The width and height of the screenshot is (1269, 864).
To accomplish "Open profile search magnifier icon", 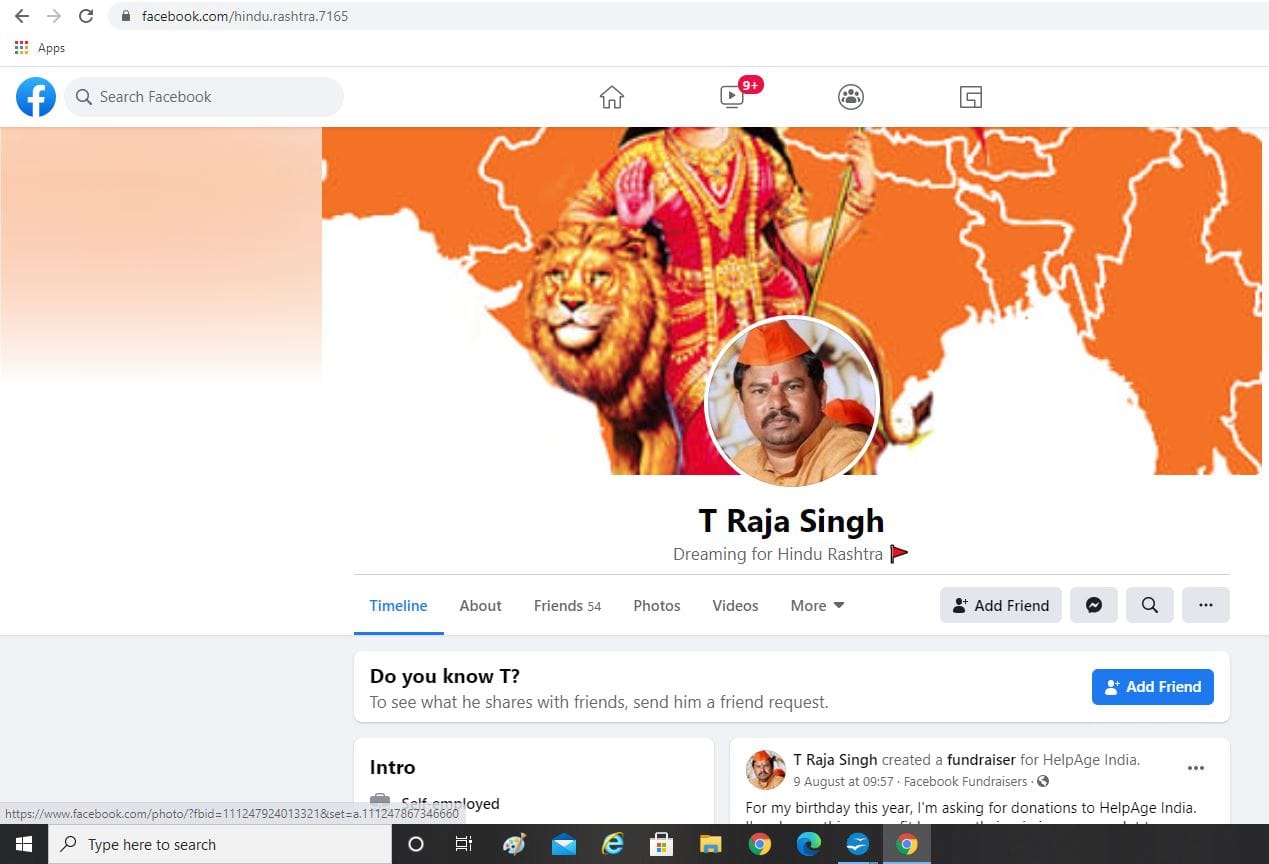I will coord(1149,605).
